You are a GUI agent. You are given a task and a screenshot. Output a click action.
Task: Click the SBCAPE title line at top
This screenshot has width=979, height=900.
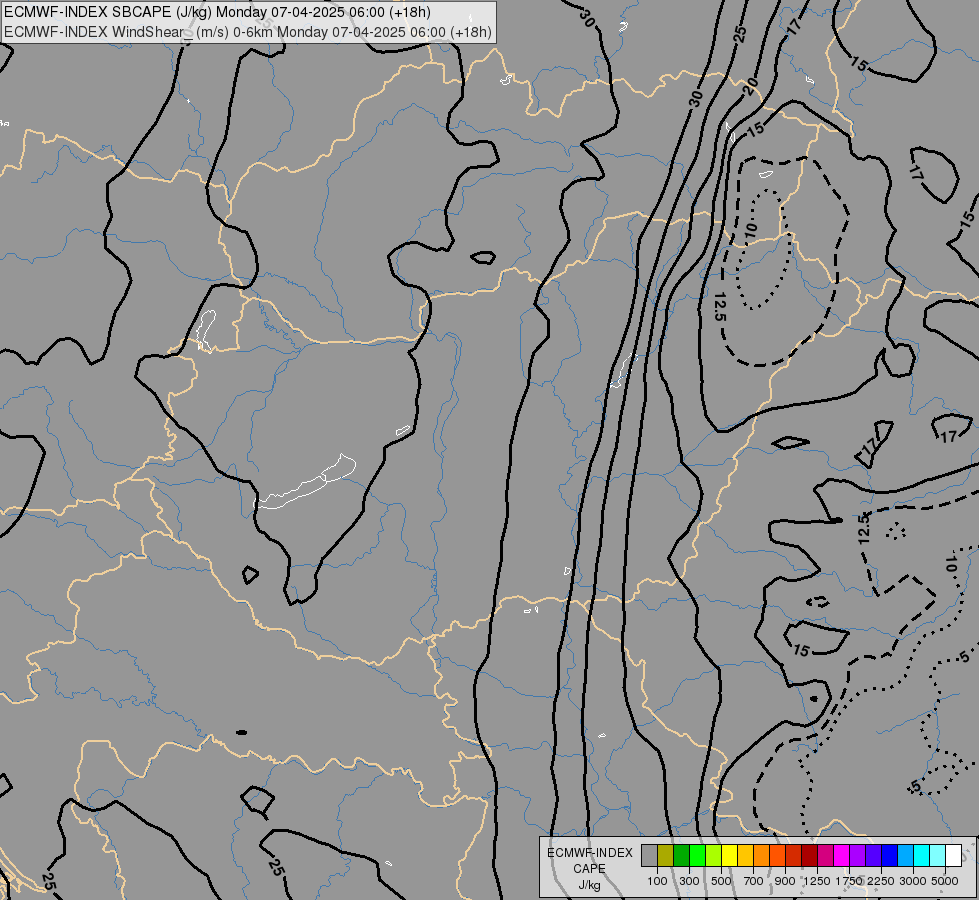click(x=217, y=12)
